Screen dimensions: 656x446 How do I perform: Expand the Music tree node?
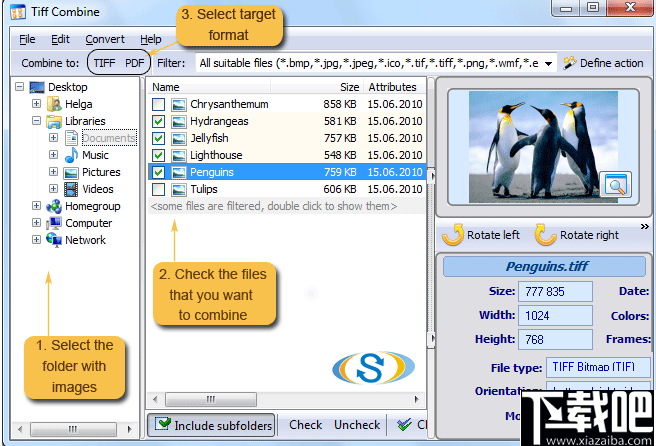(x=53, y=154)
